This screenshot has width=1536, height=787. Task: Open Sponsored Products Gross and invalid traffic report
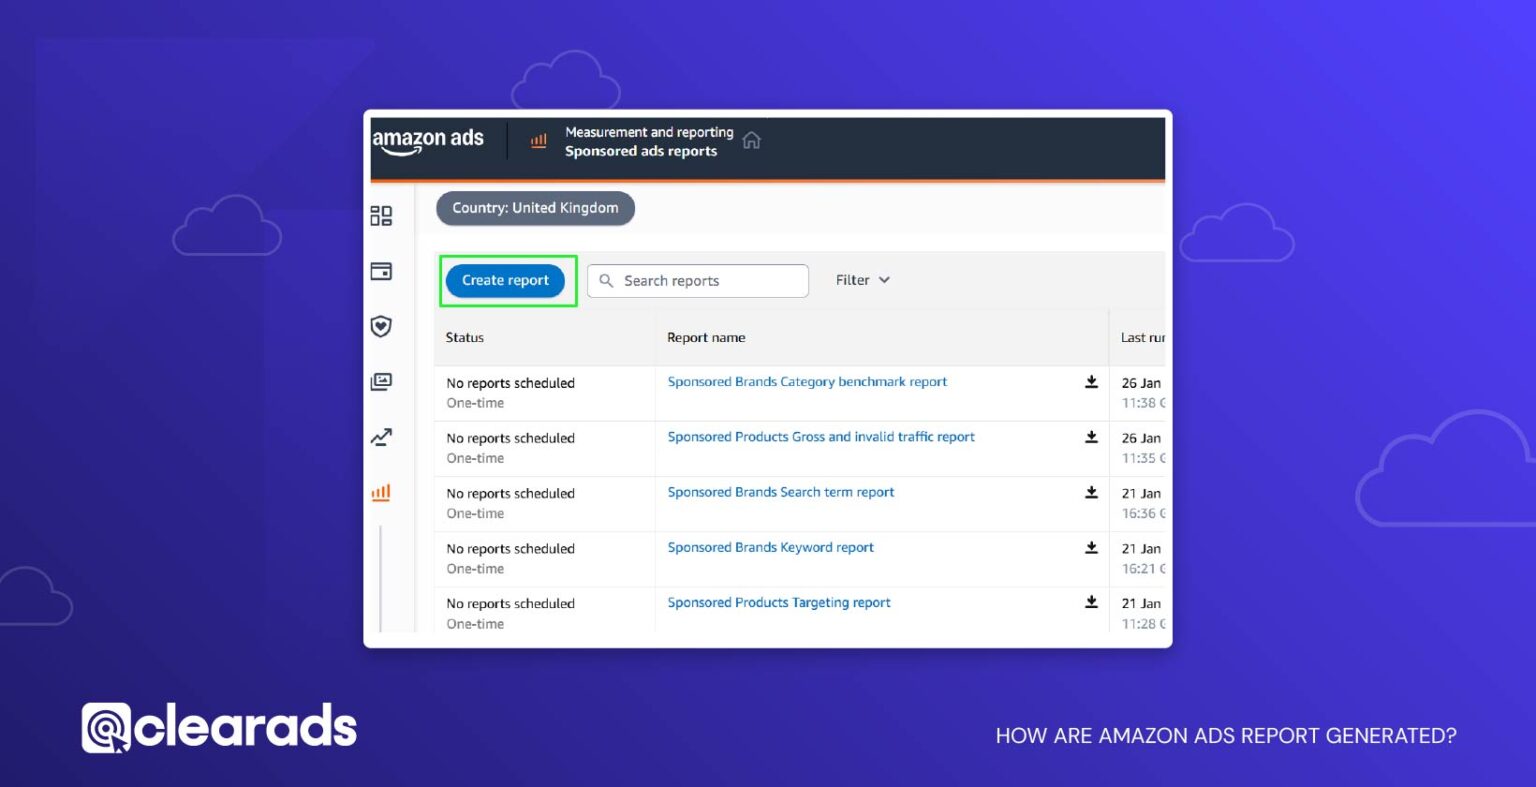[x=821, y=437]
